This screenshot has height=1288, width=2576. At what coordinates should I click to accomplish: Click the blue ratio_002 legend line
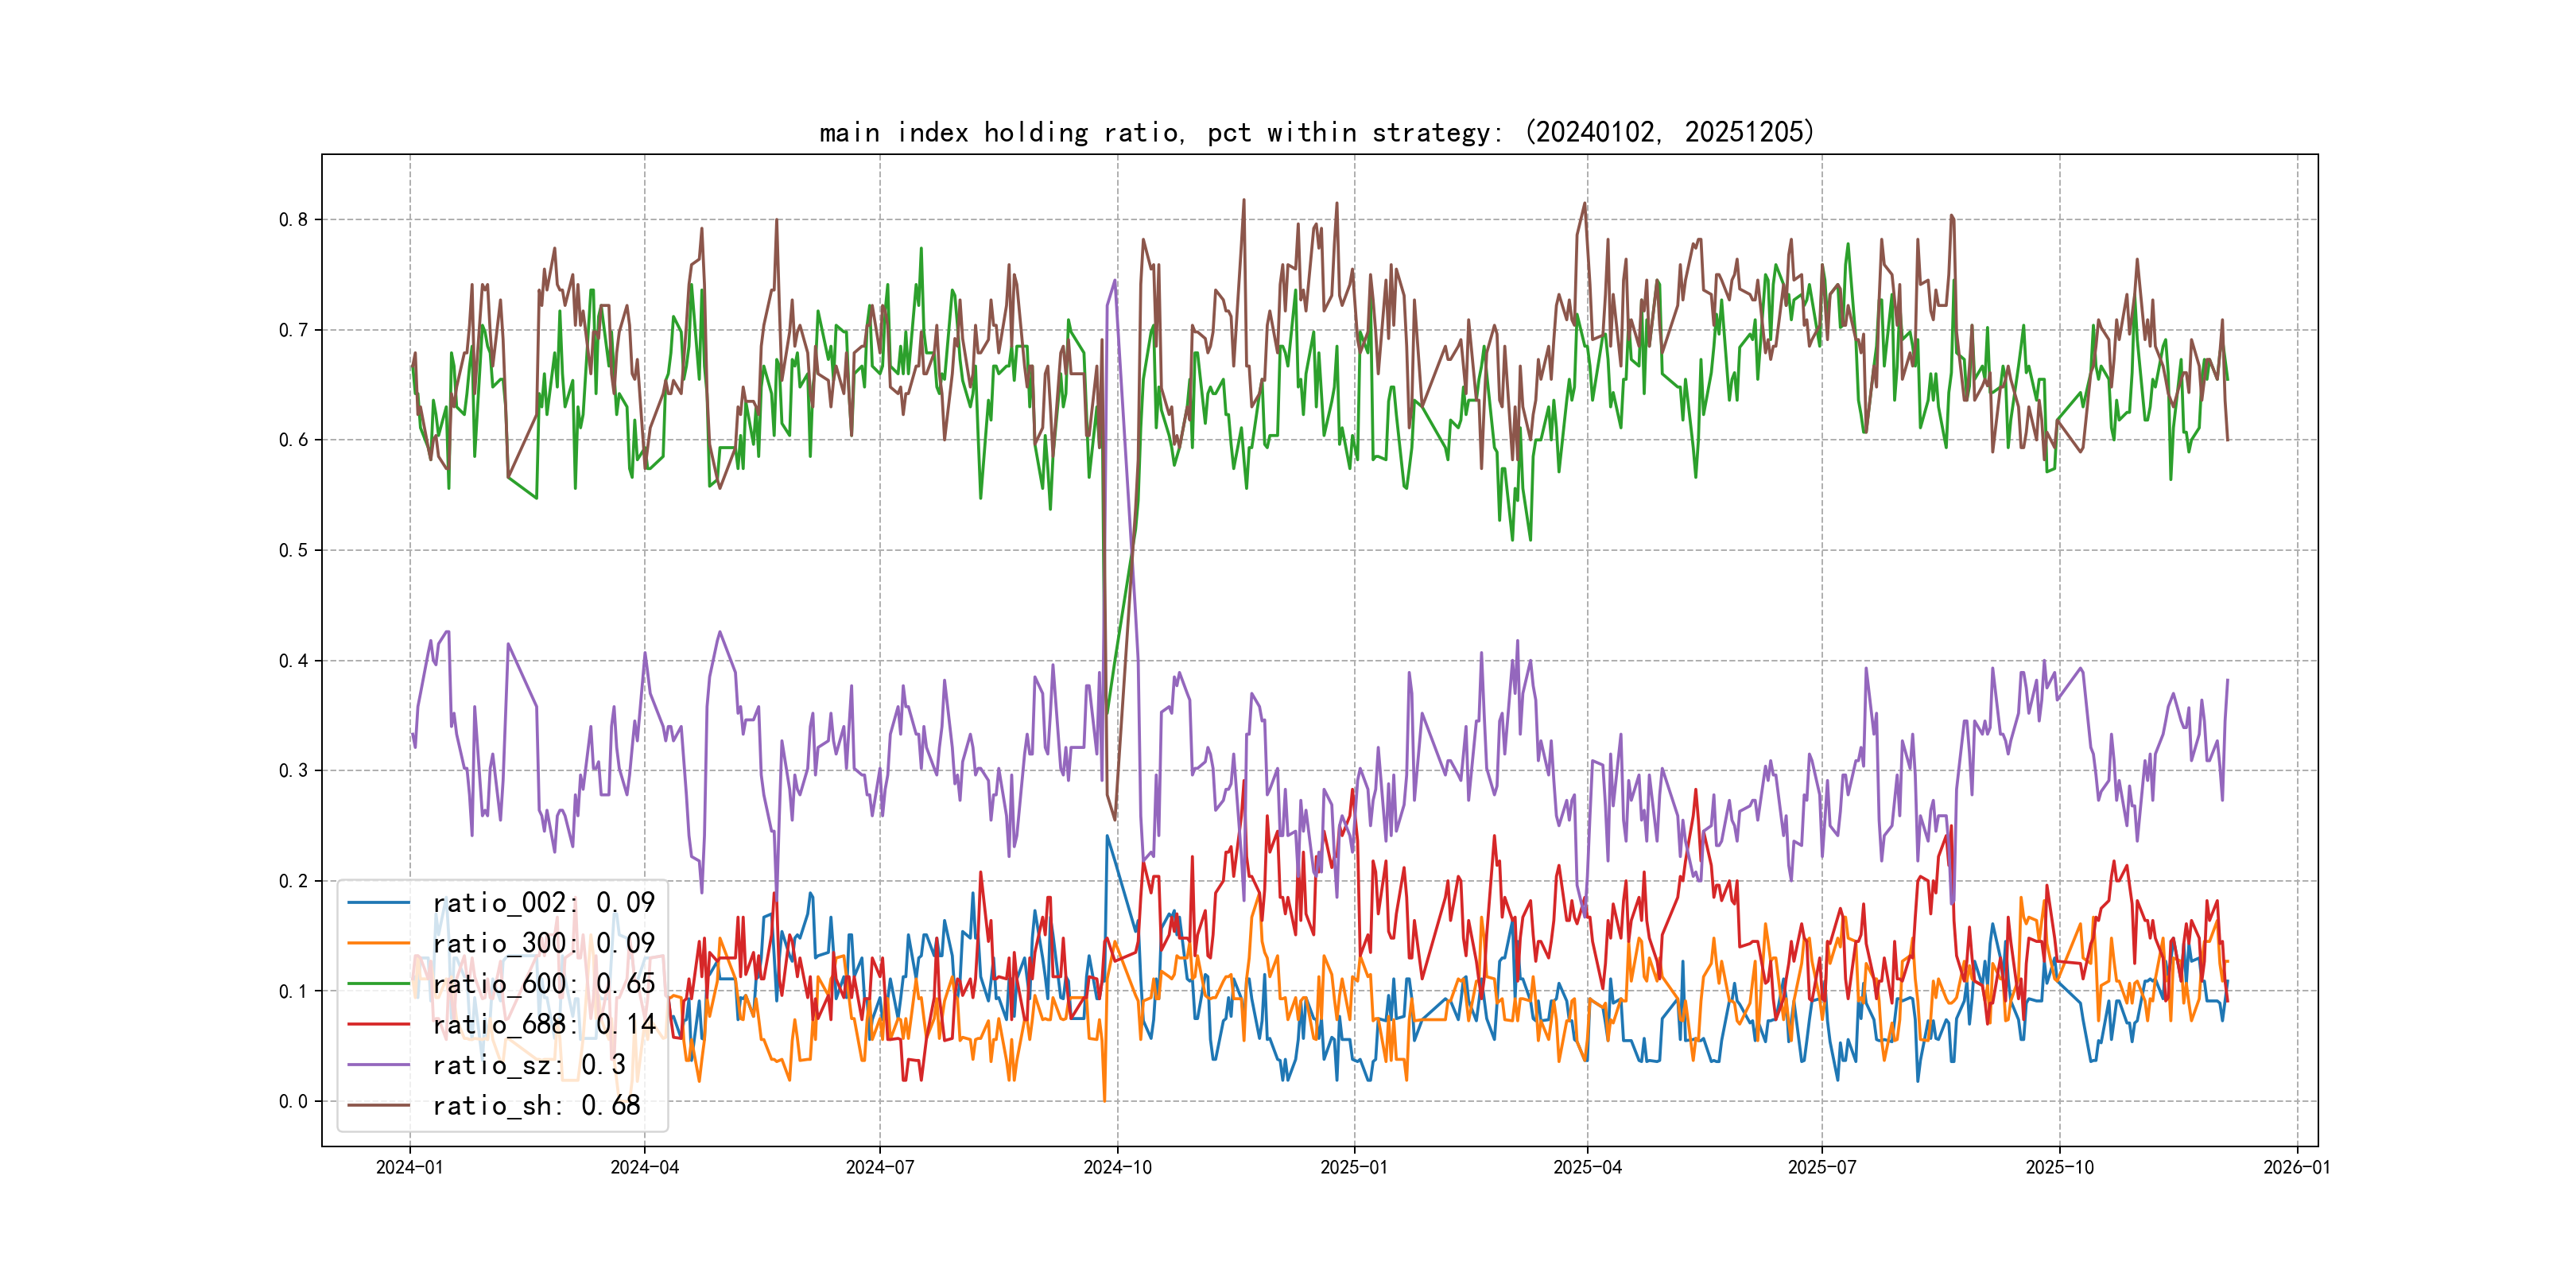click(379, 903)
